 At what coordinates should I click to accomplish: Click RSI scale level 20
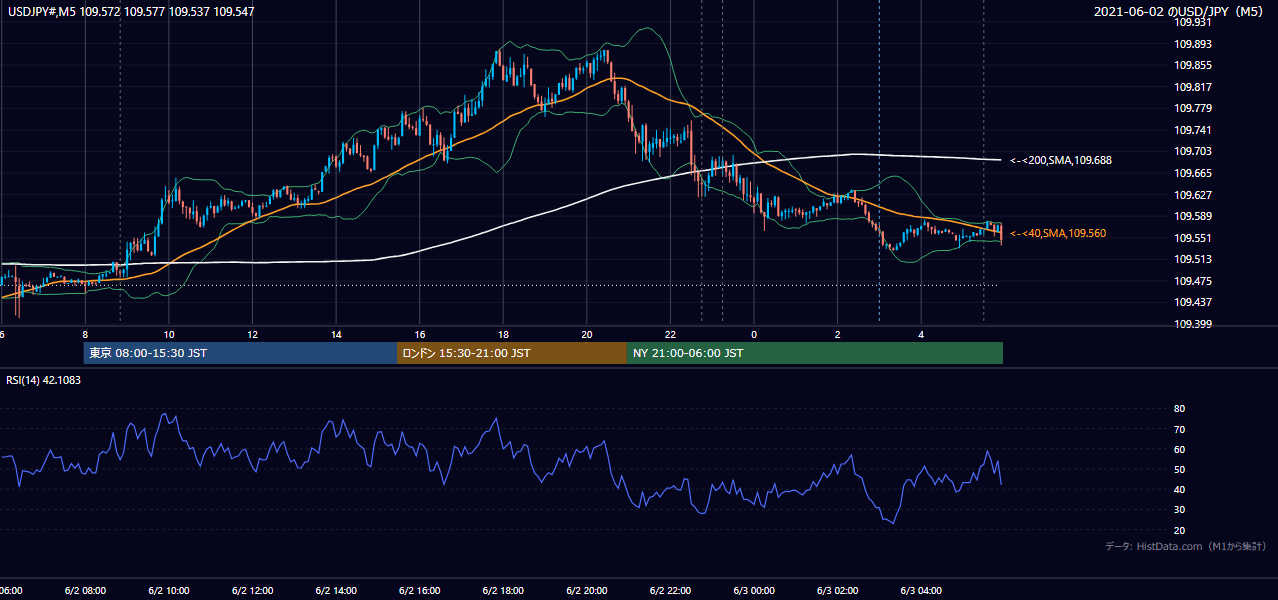[1179, 530]
